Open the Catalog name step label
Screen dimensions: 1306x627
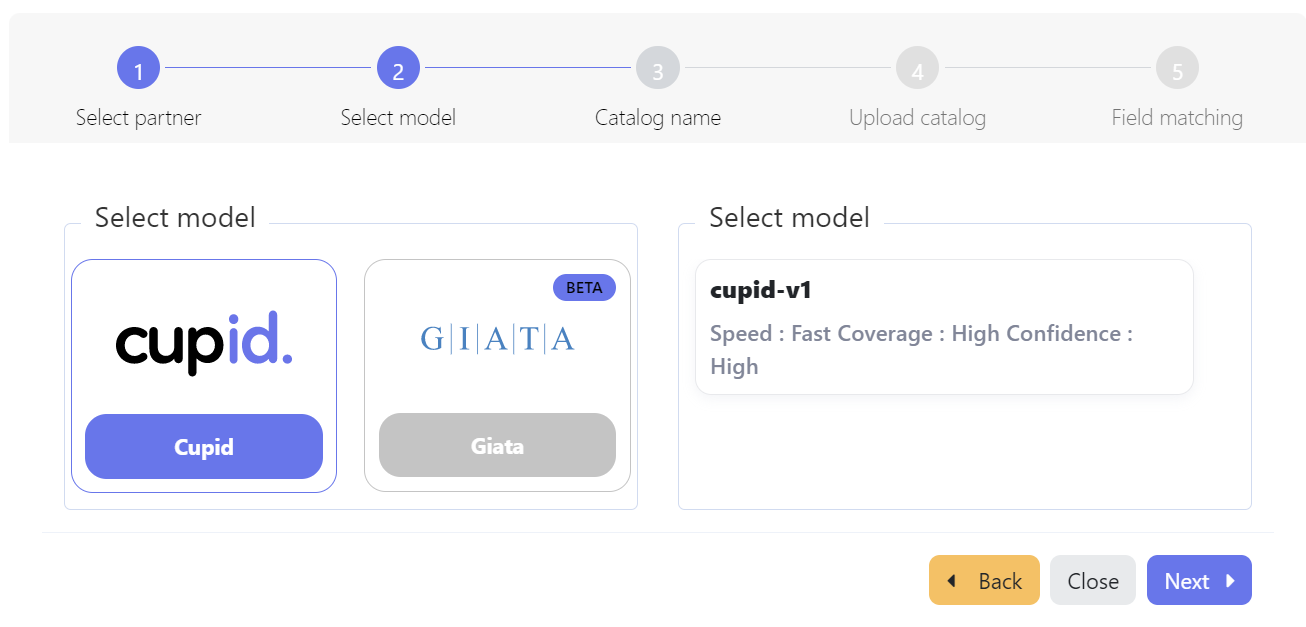(x=657, y=118)
